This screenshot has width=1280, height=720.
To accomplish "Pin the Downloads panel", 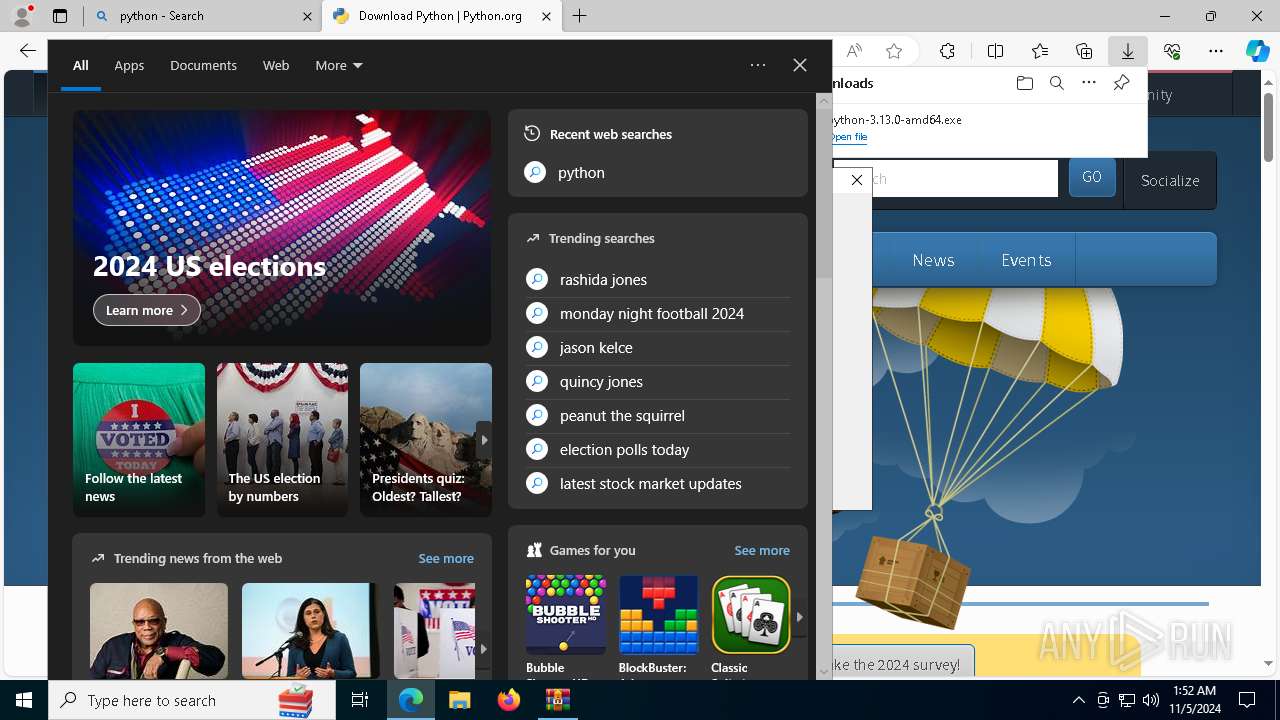I will pos(1121,83).
